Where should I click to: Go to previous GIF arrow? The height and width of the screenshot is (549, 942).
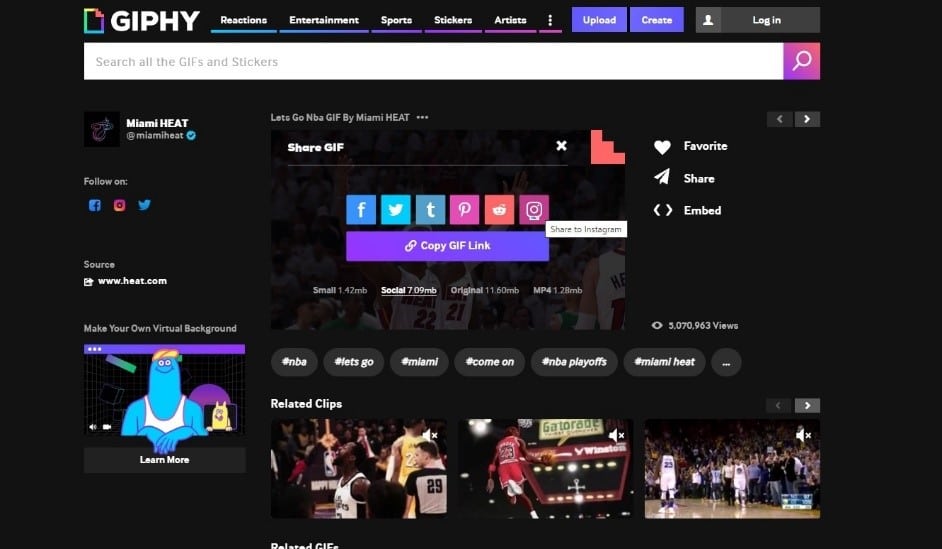point(780,119)
